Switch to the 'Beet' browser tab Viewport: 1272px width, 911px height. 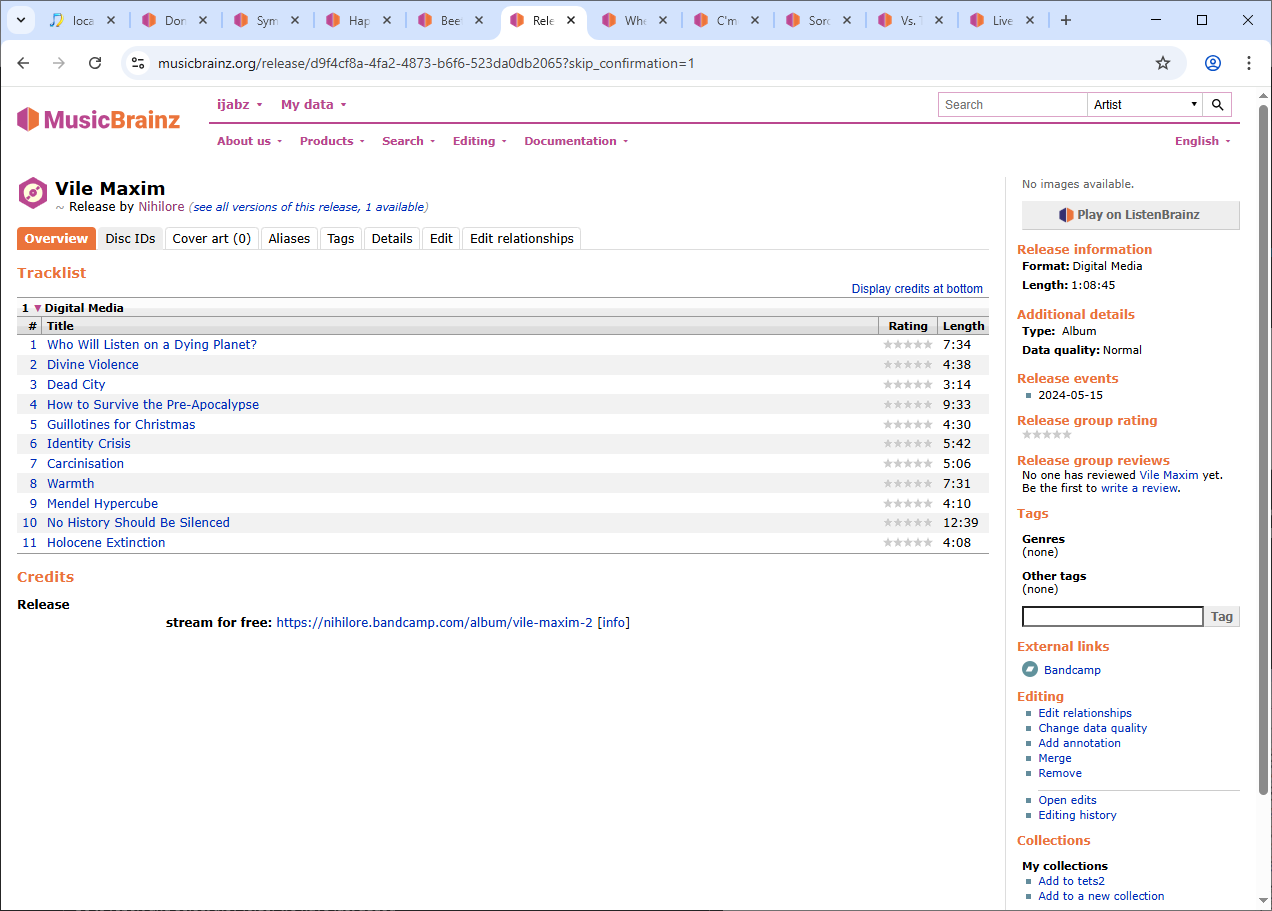click(451, 20)
